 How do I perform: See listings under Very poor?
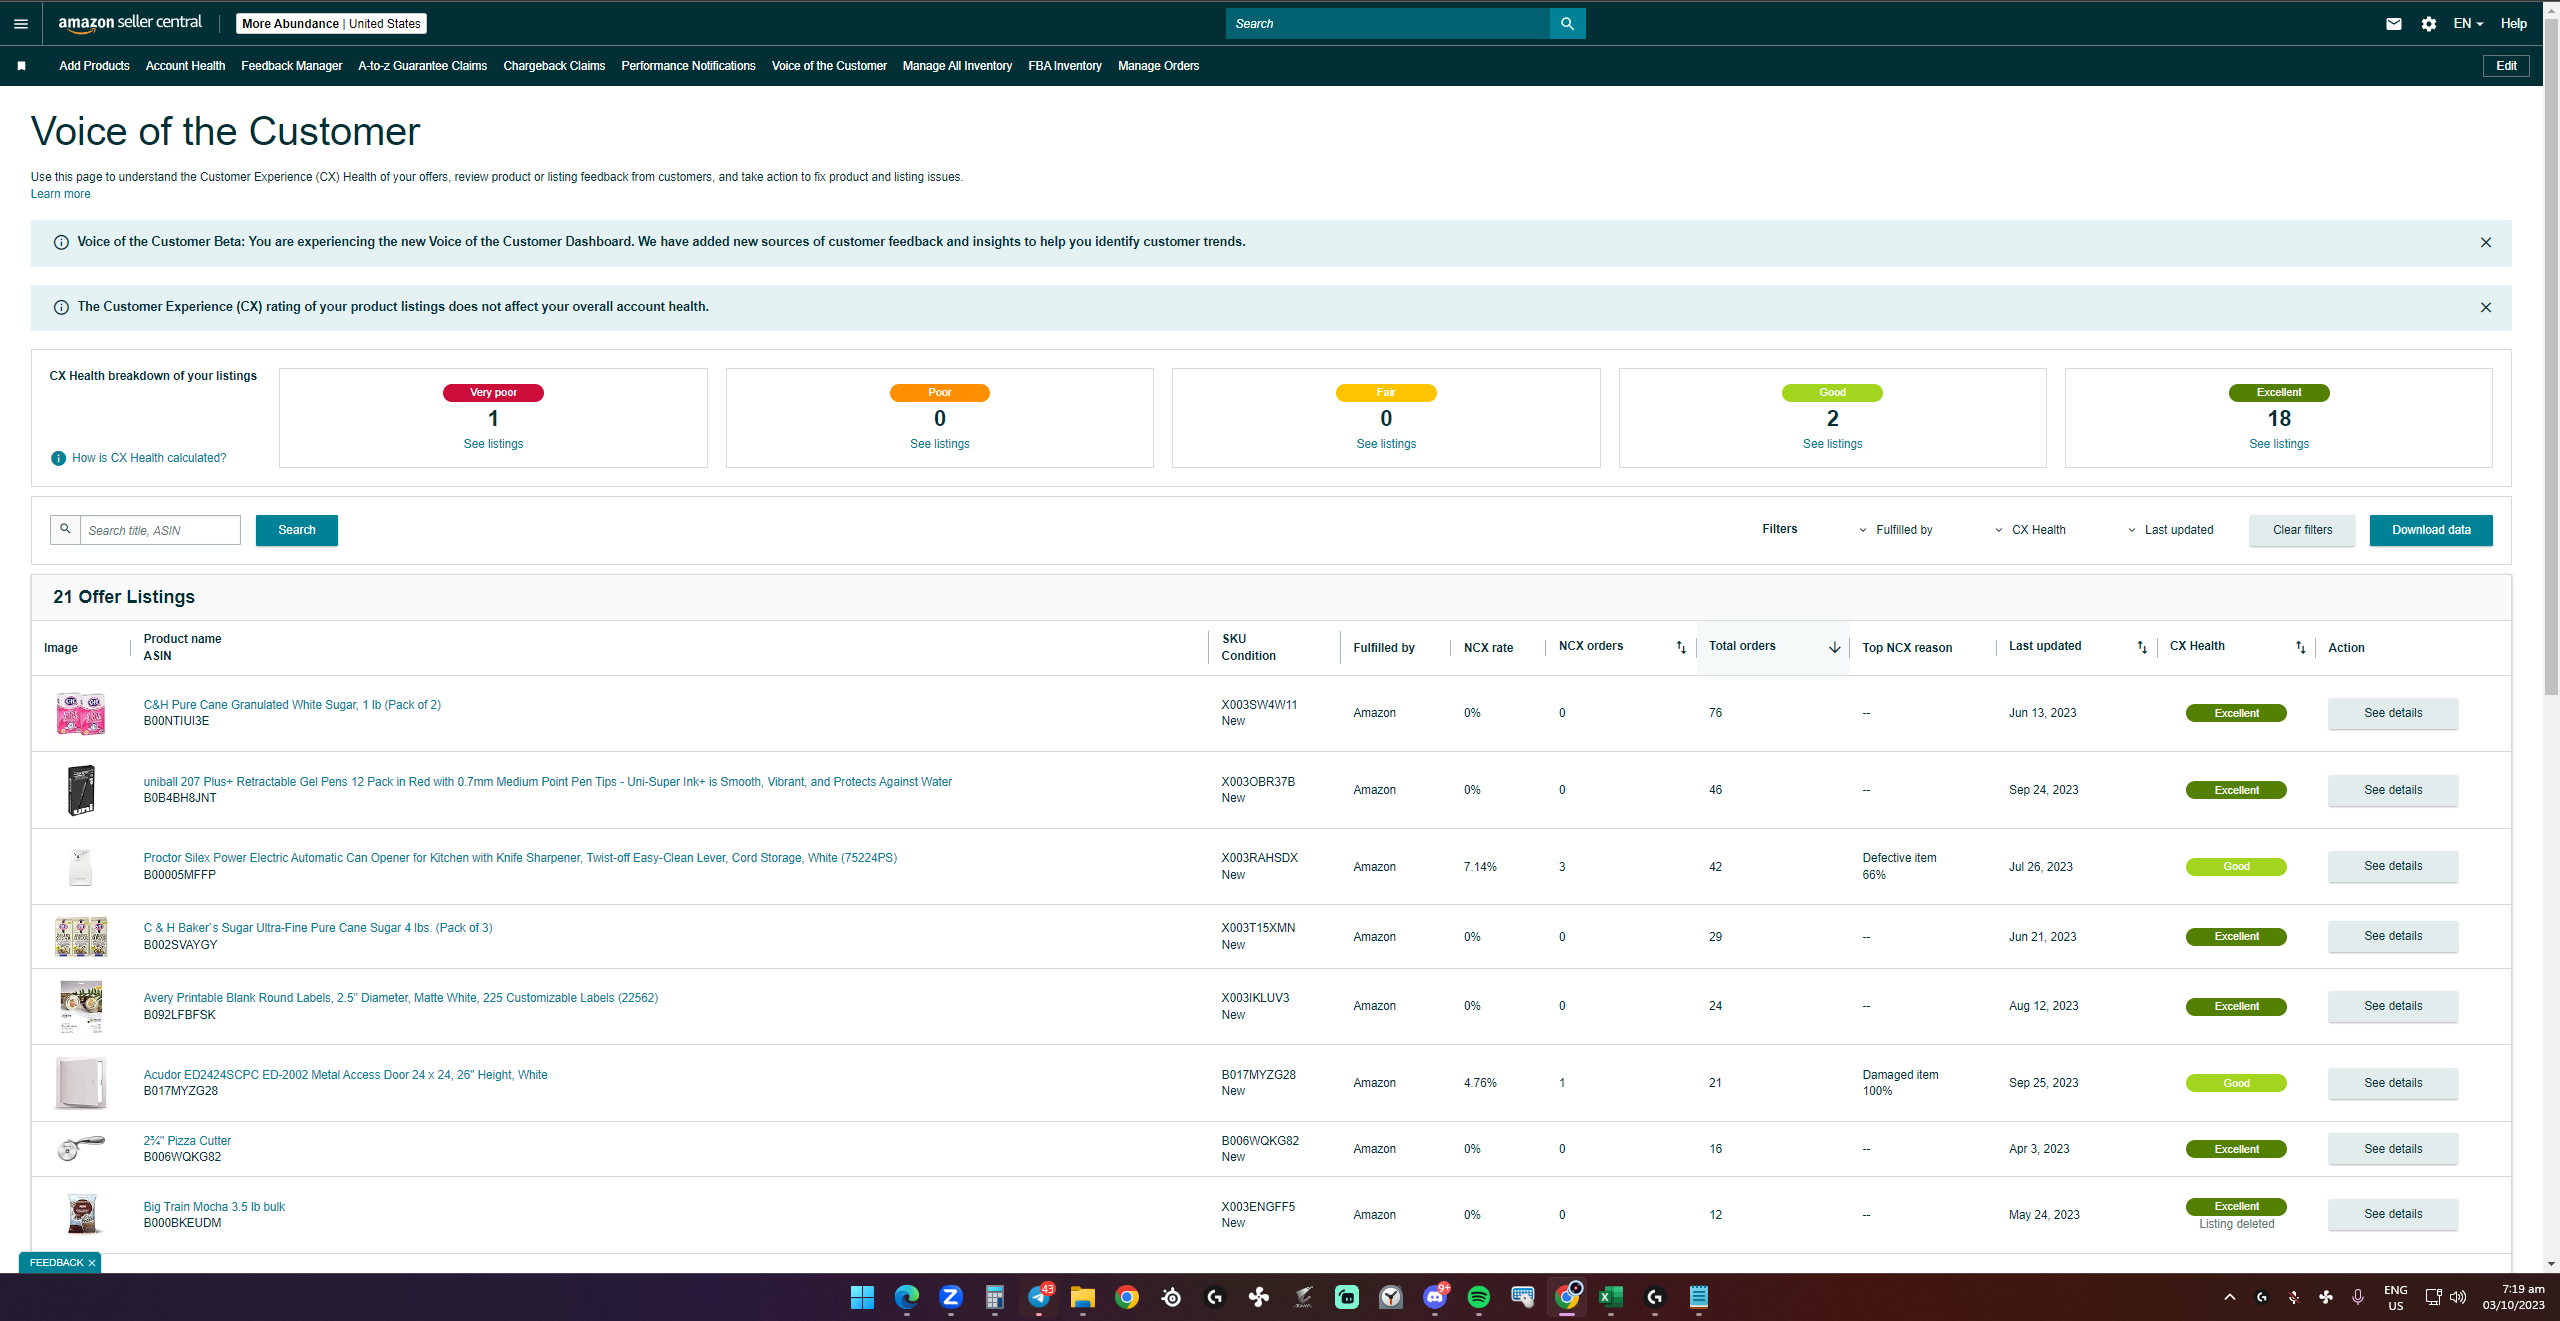493,444
